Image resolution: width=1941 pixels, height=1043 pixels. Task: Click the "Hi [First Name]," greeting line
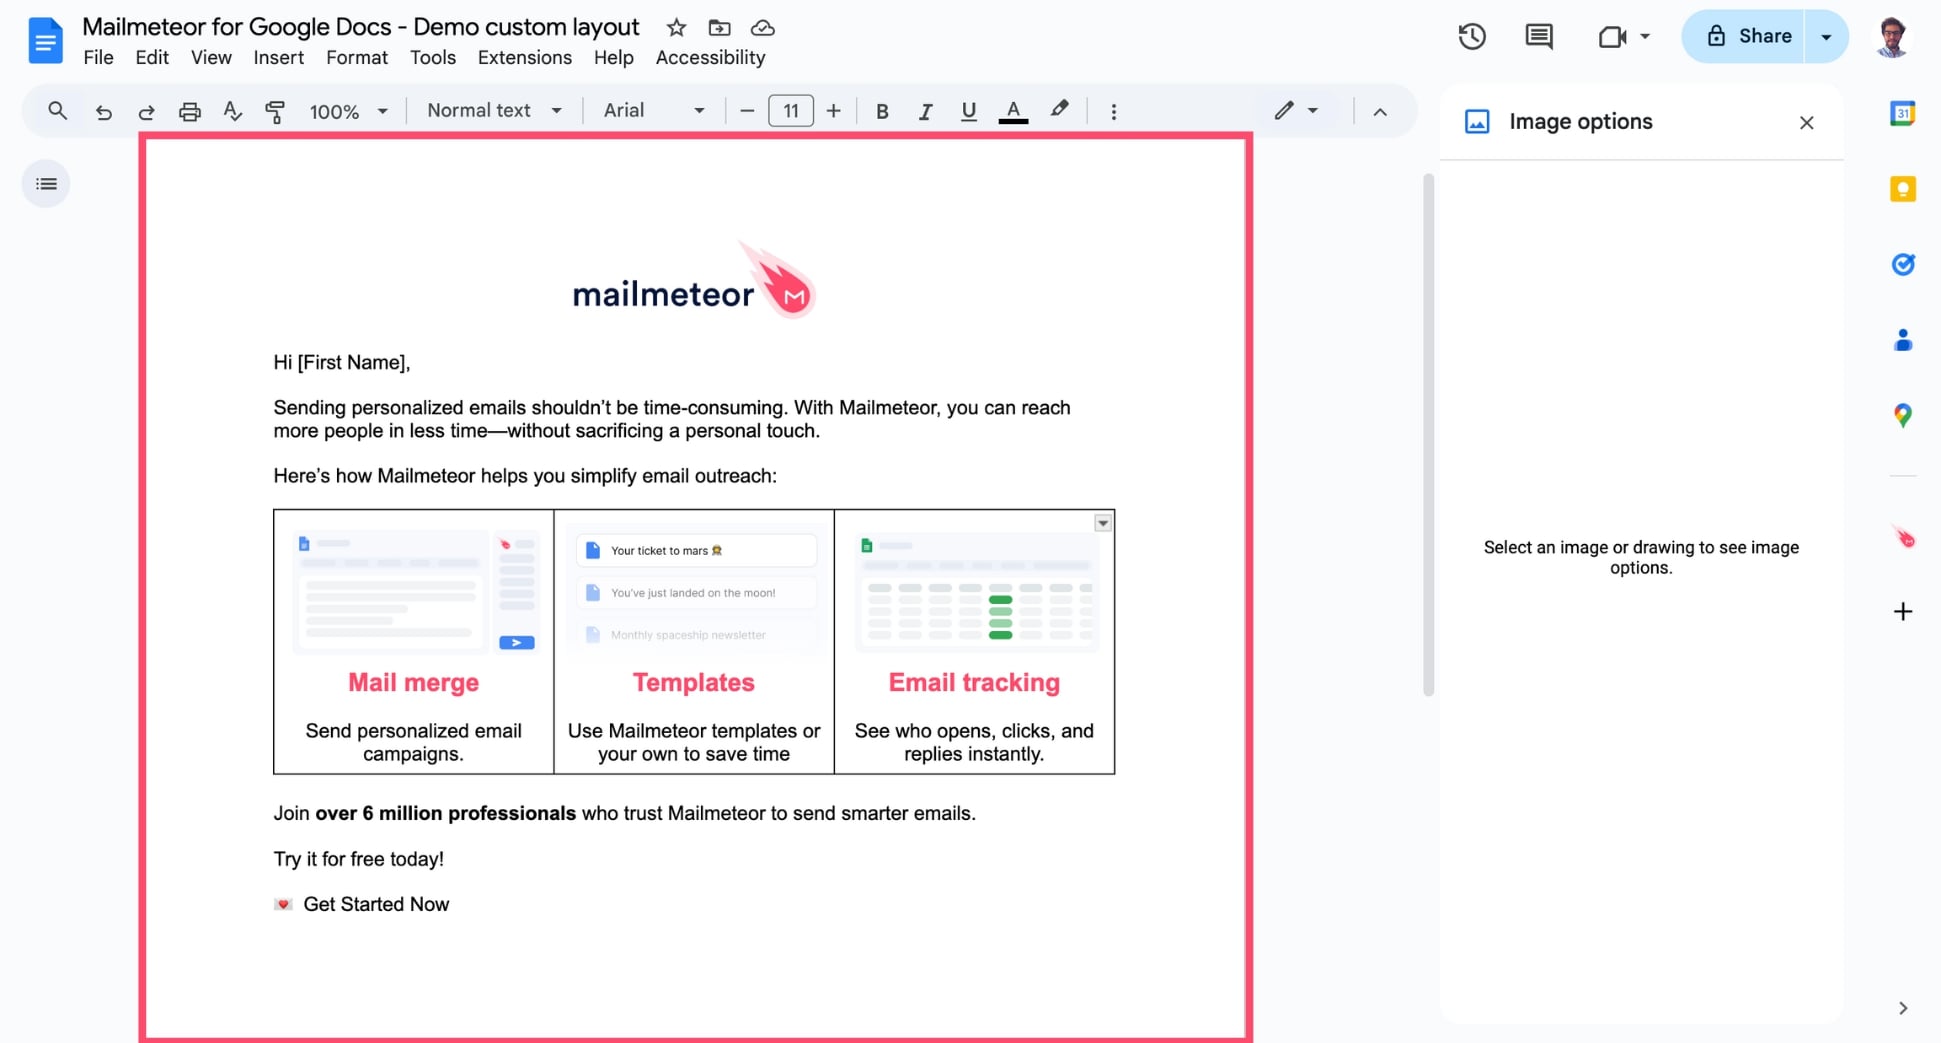342,362
